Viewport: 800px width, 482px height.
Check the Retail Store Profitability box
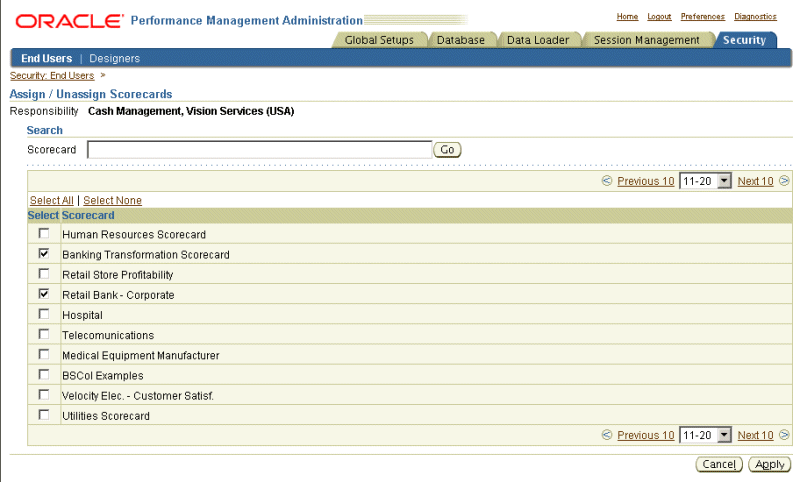coord(44,274)
